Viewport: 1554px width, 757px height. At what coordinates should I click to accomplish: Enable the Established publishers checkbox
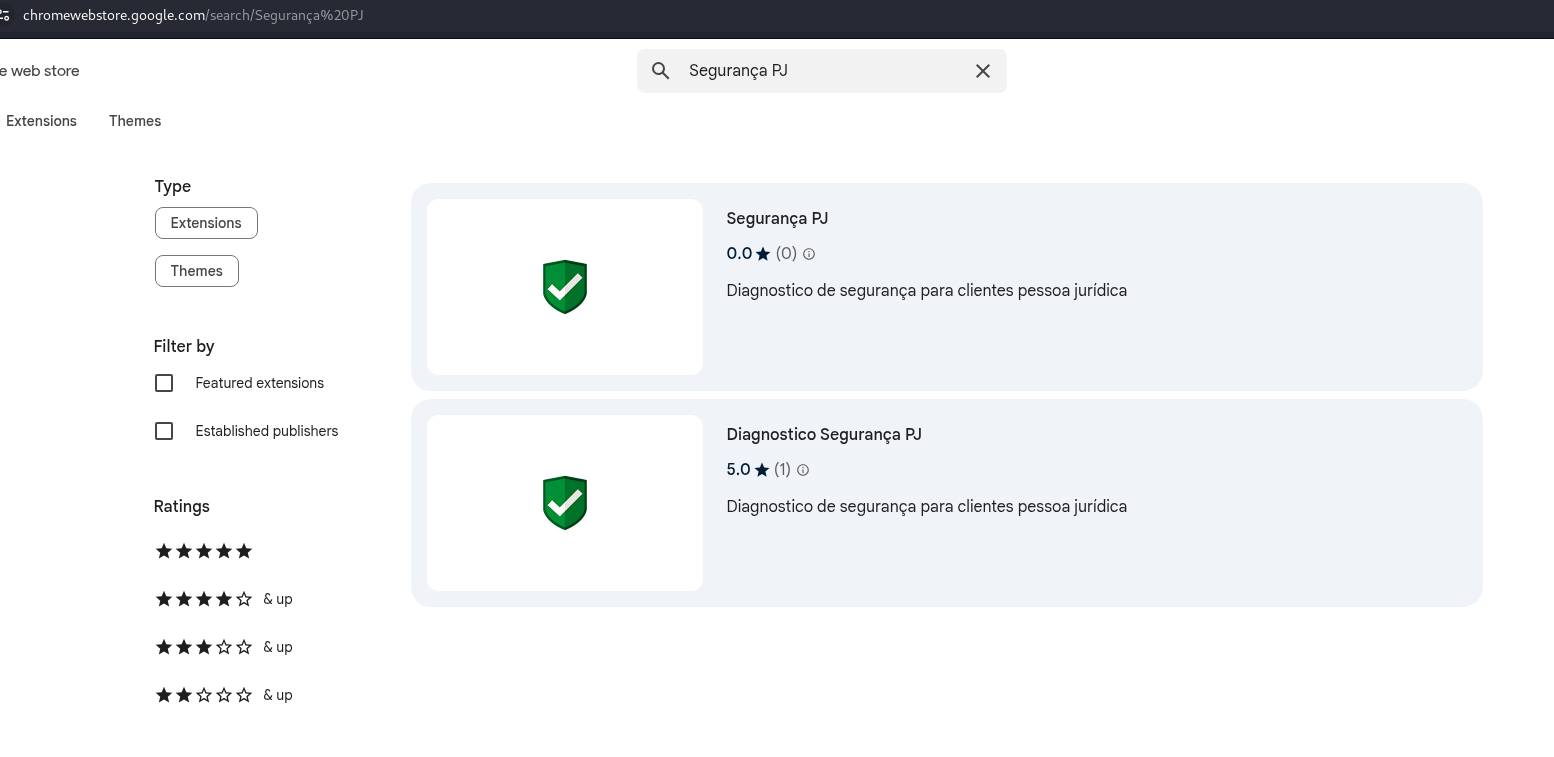point(164,431)
